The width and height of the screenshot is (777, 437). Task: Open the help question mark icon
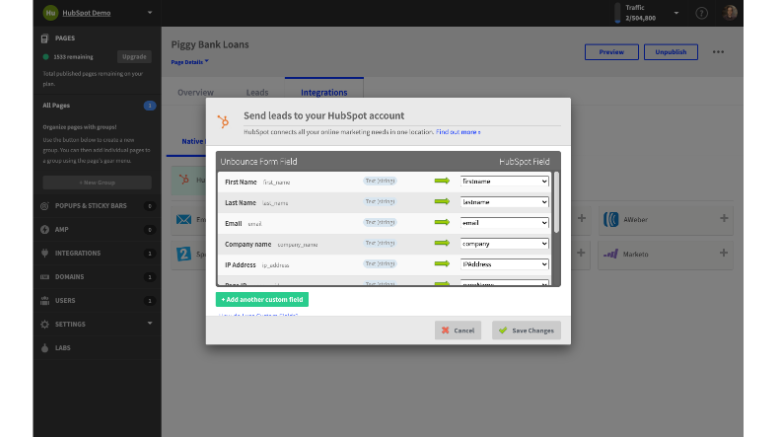coord(701,13)
